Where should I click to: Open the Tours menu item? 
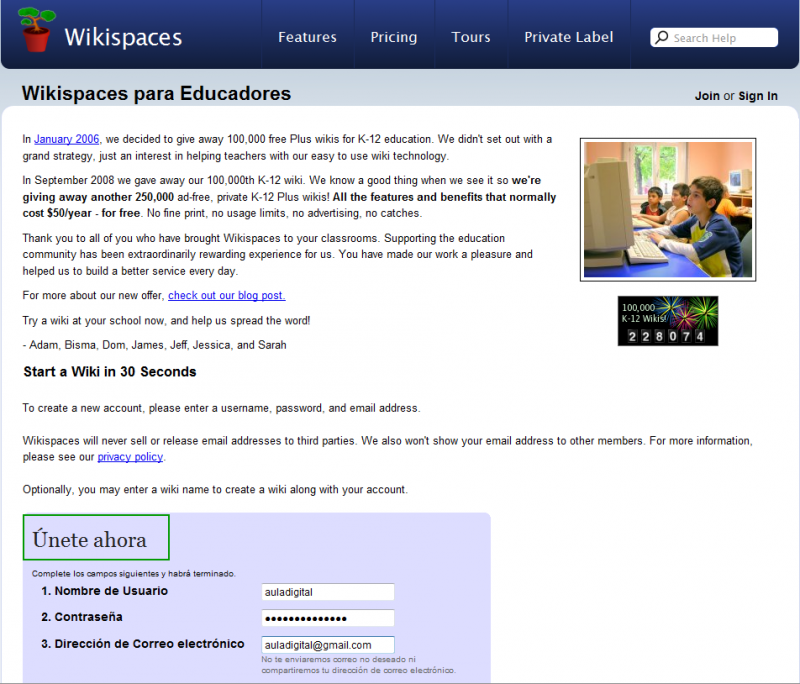(470, 37)
